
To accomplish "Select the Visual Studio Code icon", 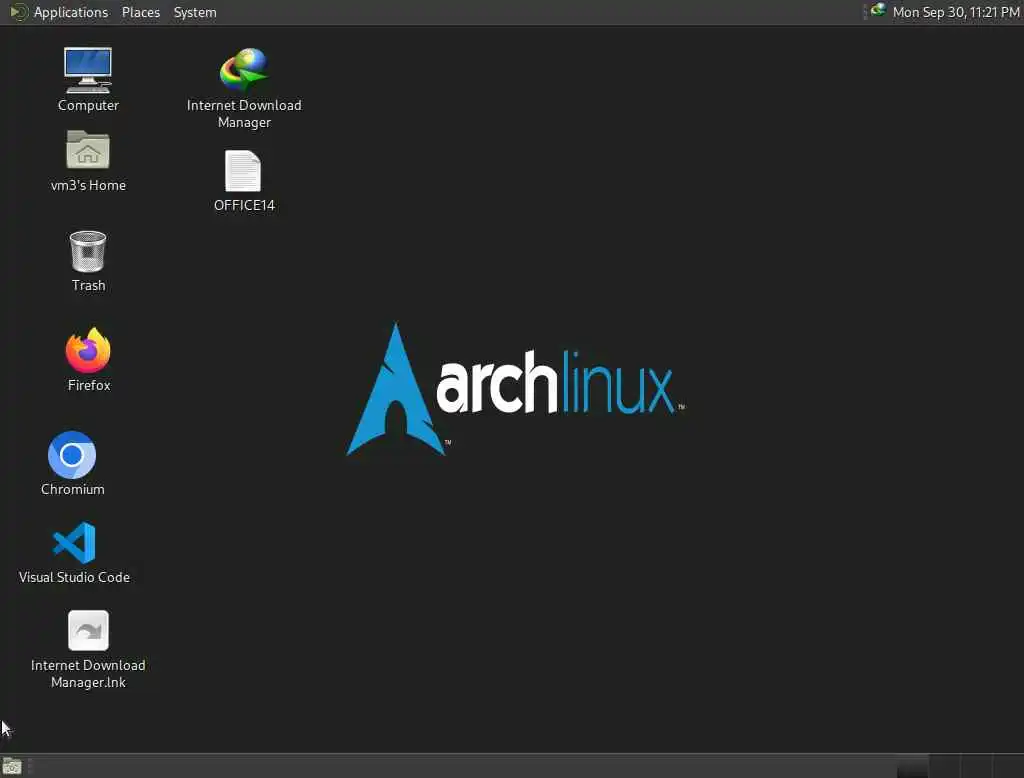I will coord(74,542).
